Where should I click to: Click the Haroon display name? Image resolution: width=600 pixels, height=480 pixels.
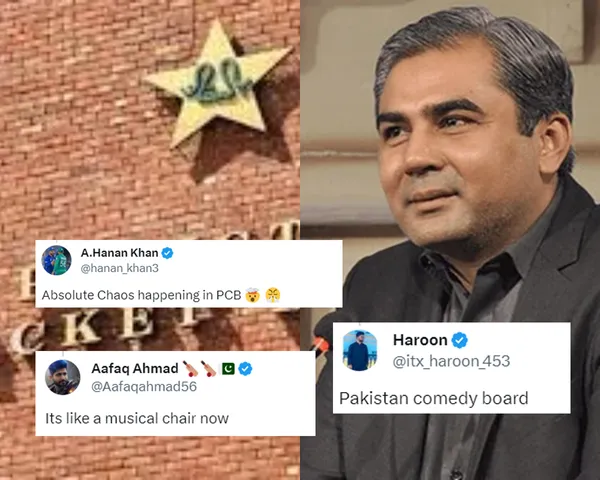[420, 340]
